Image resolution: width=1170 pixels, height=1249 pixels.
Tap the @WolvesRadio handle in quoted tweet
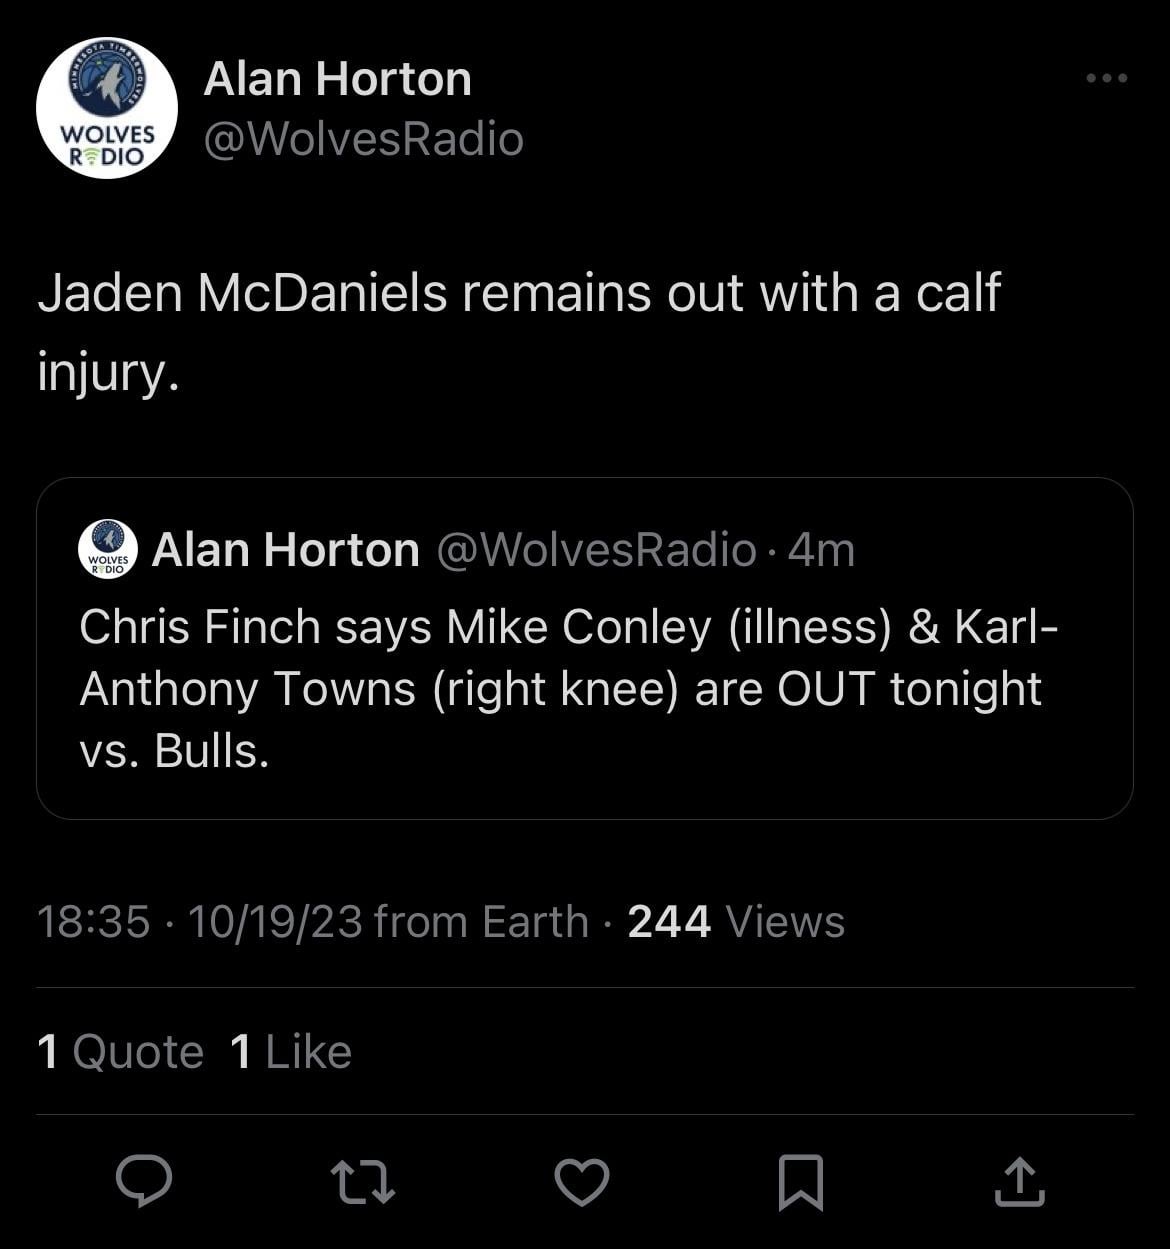click(x=596, y=550)
